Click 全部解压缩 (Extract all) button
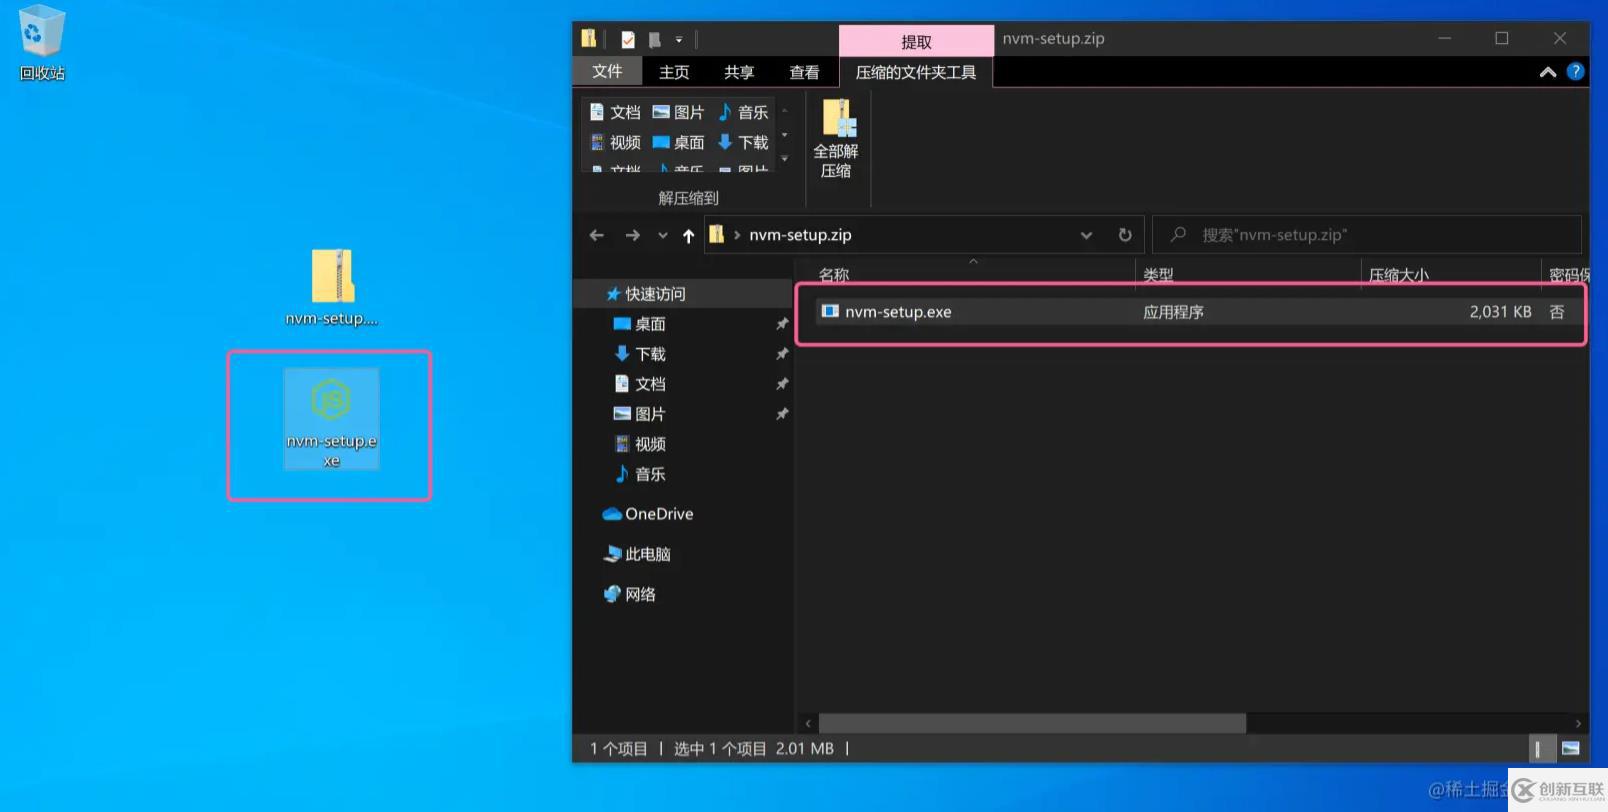This screenshot has width=1608, height=812. [x=836, y=139]
